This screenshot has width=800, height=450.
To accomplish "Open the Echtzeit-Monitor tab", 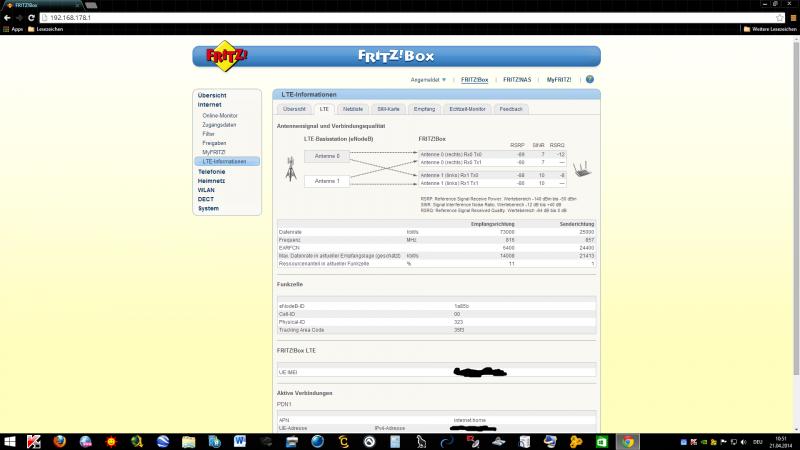I will click(467, 109).
